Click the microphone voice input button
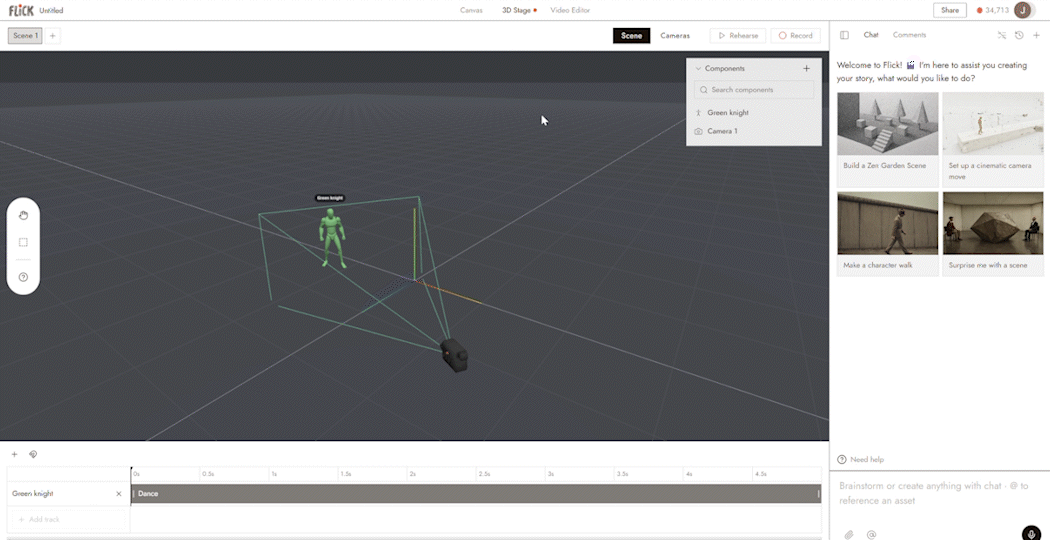This screenshot has width=1050, height=540. click(x=1032, y=533)
